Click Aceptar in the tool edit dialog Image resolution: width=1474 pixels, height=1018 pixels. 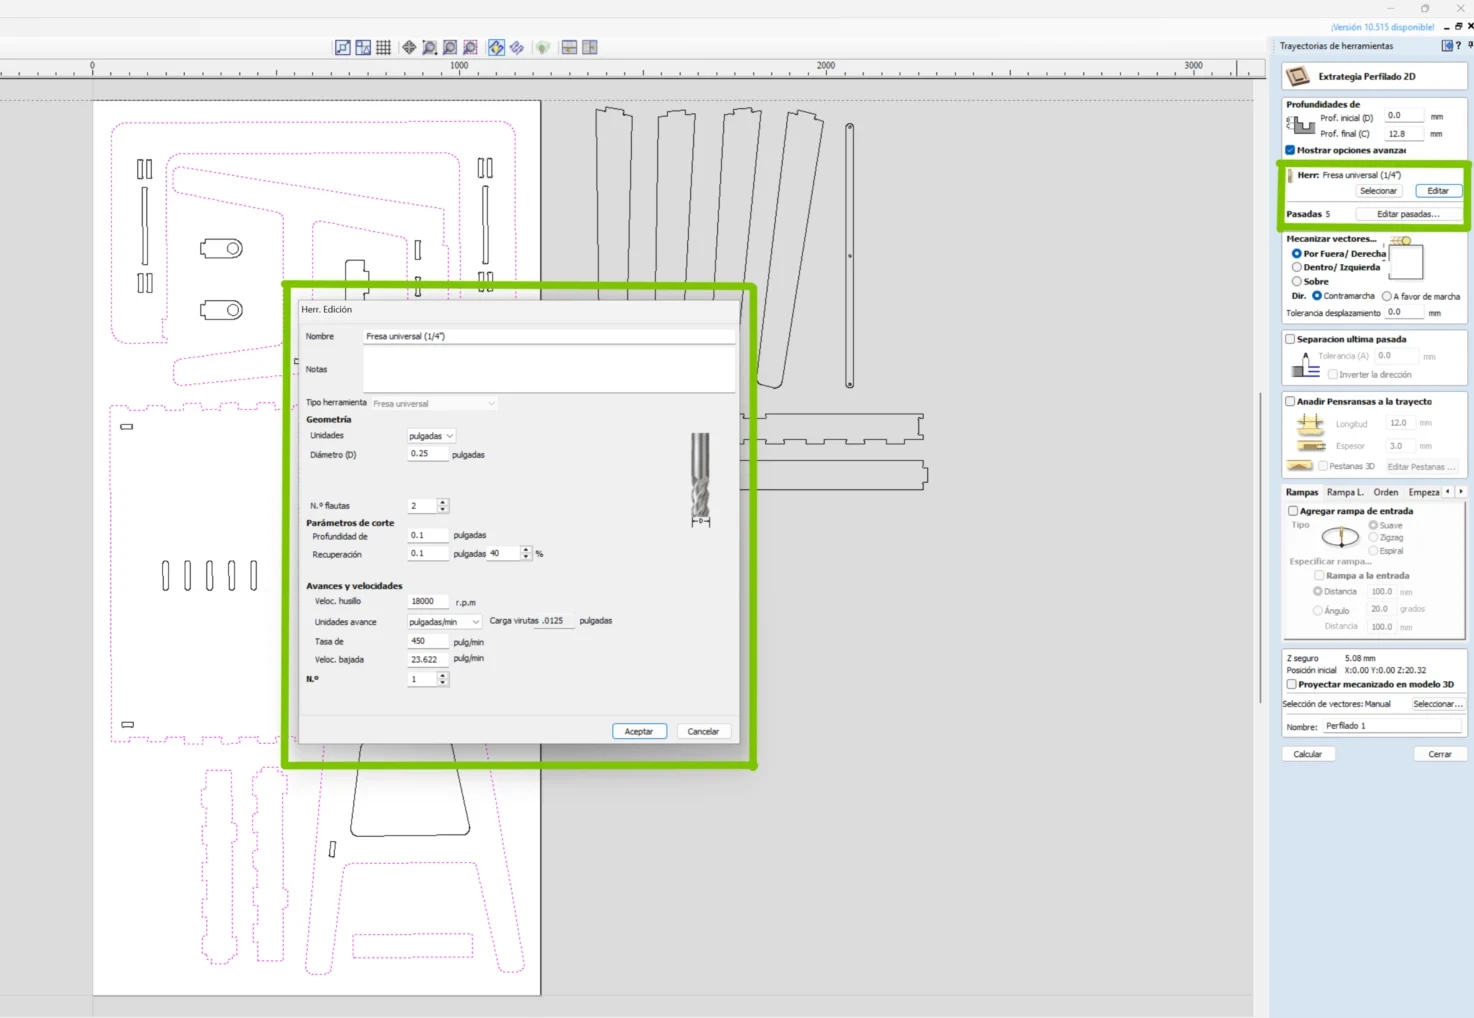pos(639,731)
